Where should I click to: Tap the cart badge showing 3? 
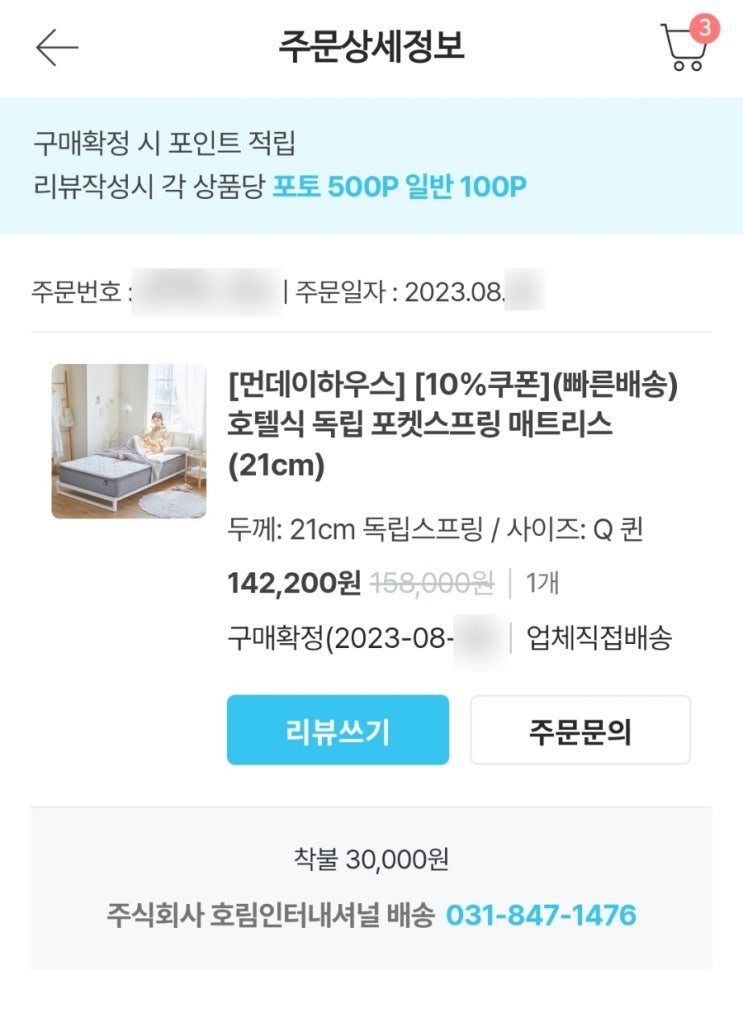(704, 28)
